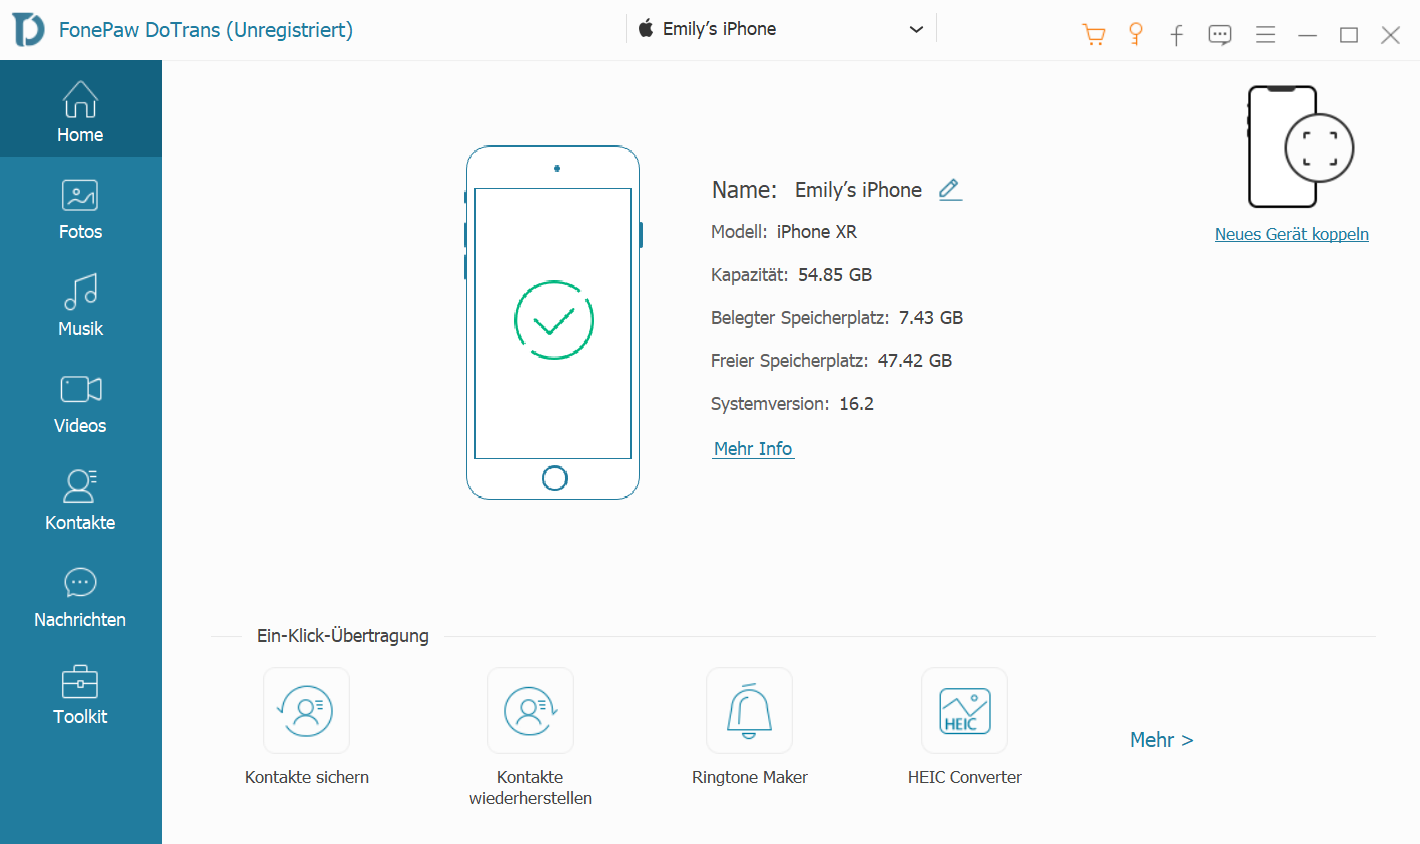Expand the Emily's iPhone device dropdown
Screen dimensions: 1420x844
(x=781, y=29)
